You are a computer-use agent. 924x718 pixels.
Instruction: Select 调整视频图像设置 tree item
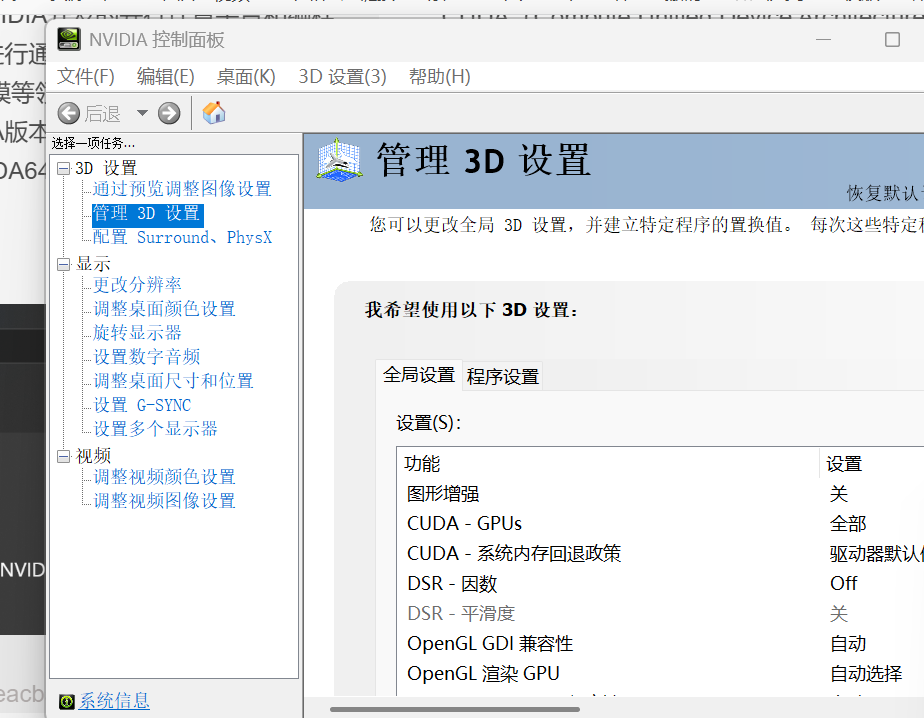(x=164, y=501)
